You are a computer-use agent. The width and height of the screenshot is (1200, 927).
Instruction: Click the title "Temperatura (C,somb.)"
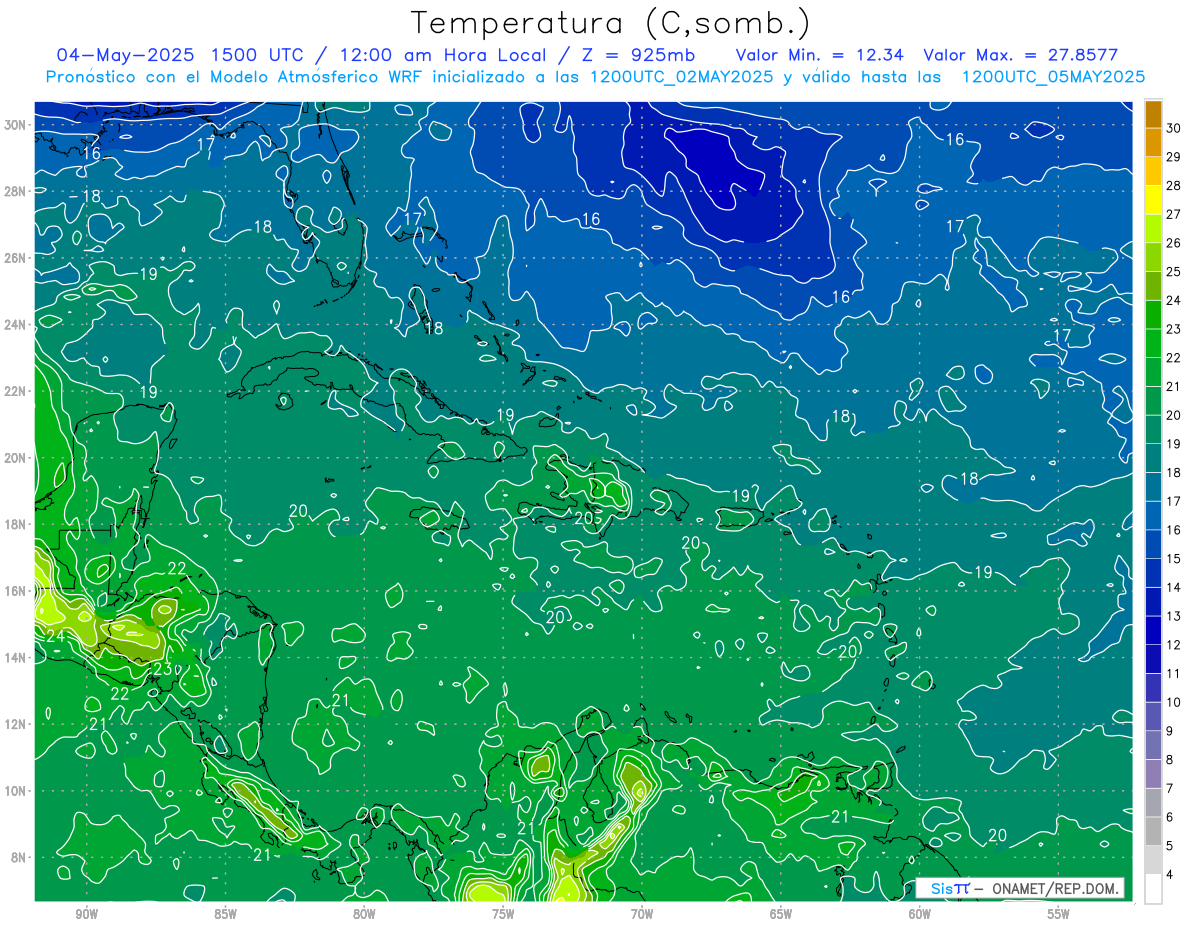[611, 23]
